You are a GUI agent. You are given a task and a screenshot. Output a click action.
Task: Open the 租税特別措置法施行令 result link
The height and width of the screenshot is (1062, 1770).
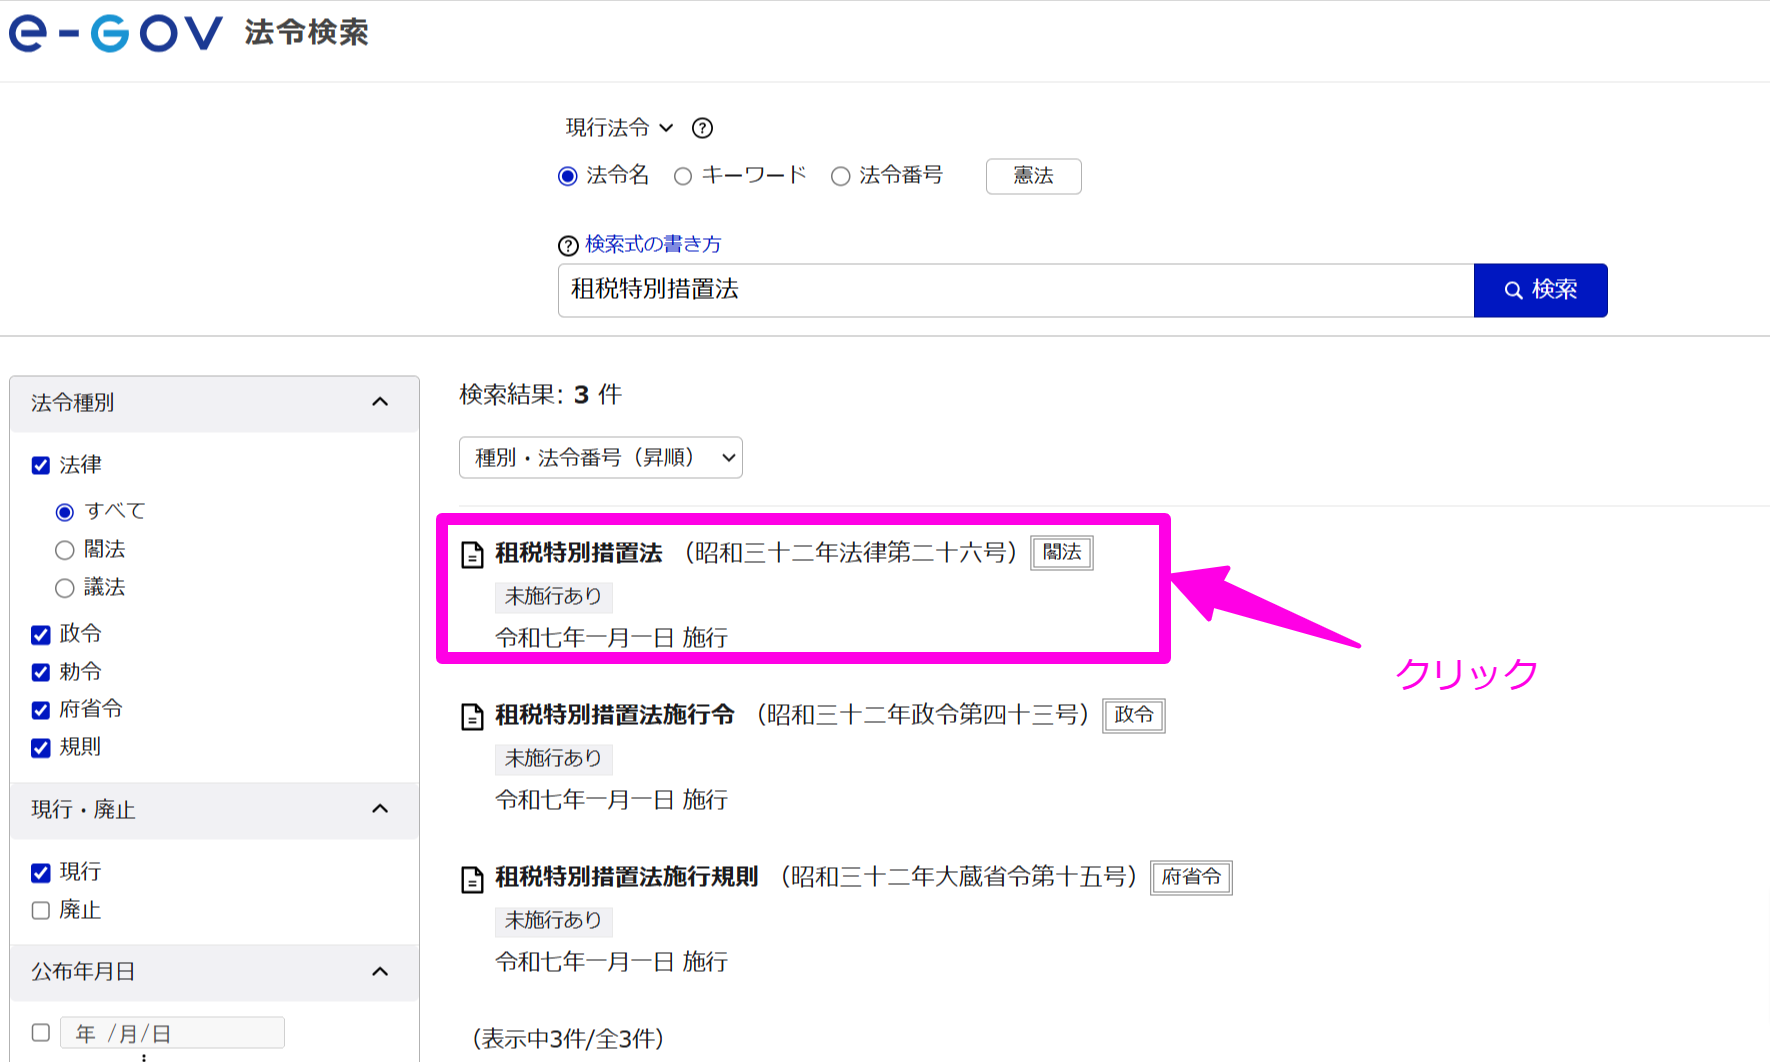(615, 715)
